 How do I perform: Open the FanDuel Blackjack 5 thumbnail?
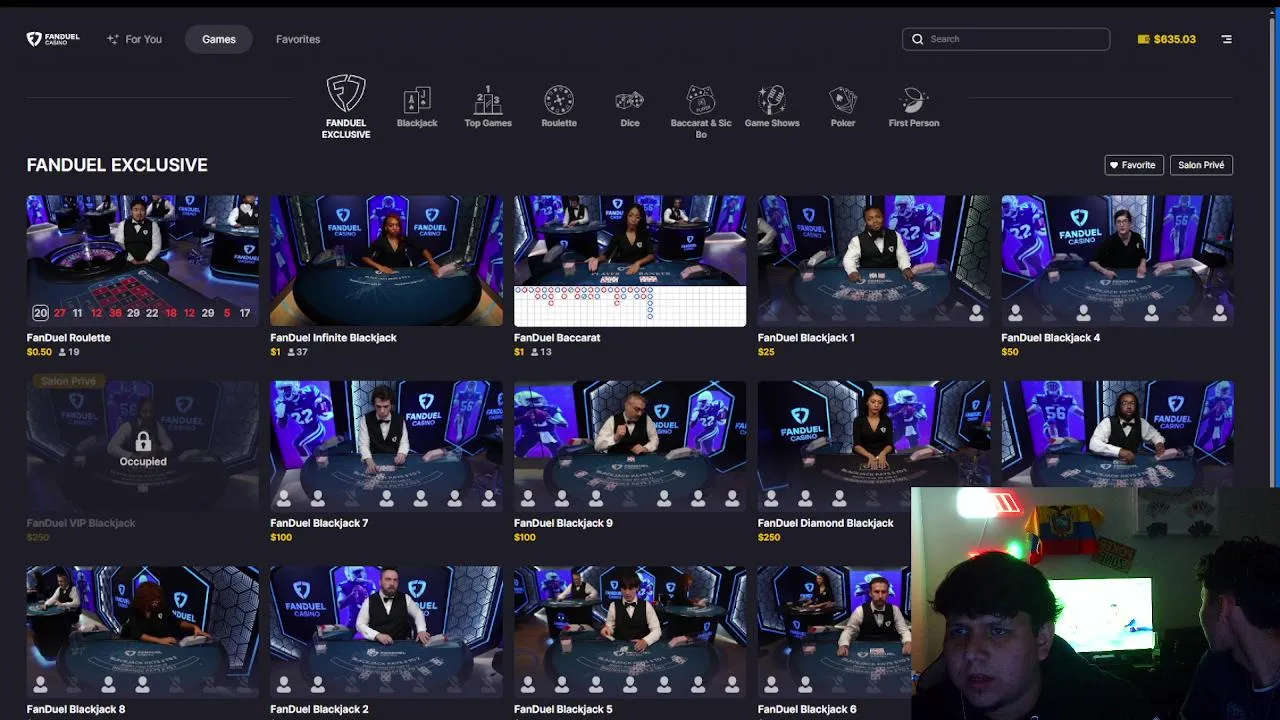pos(630,632)
